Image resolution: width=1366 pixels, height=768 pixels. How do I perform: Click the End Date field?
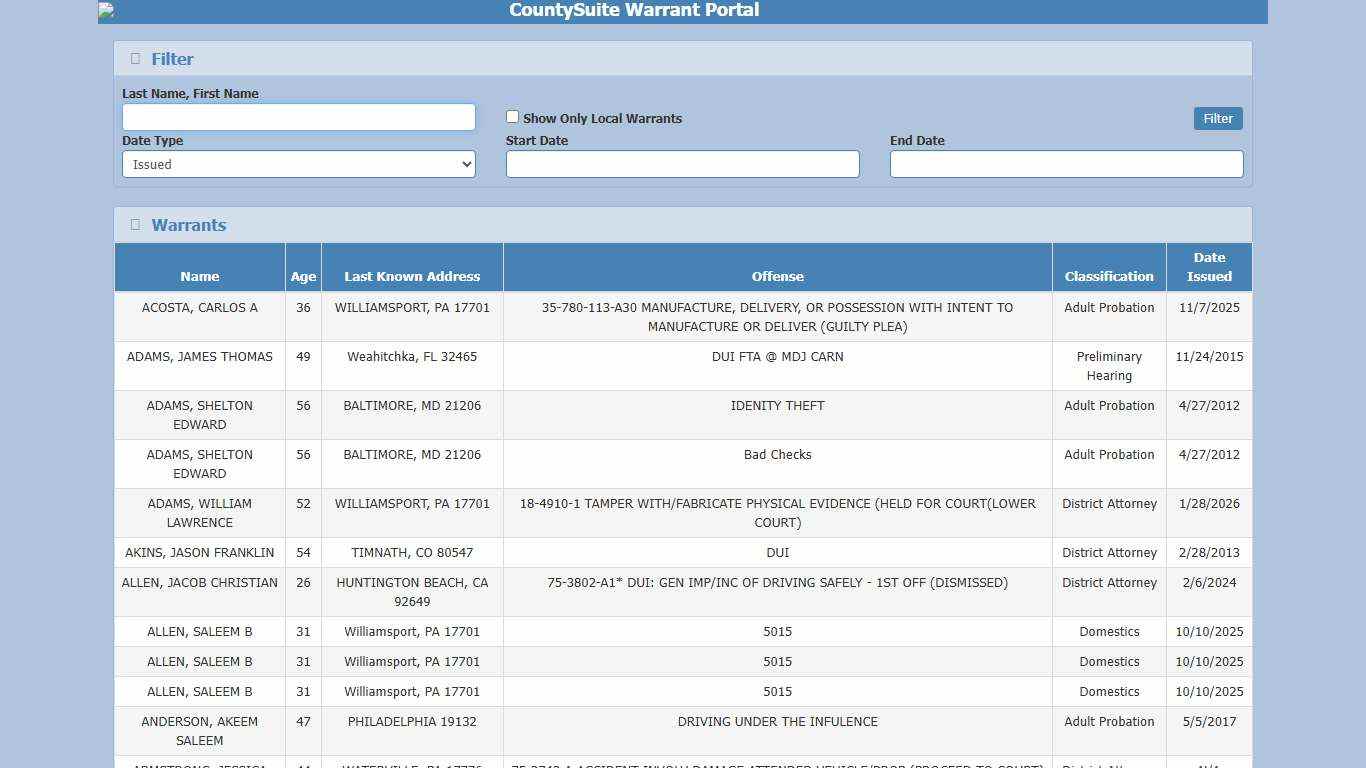pyautogui.click(x=1066, y=164)
